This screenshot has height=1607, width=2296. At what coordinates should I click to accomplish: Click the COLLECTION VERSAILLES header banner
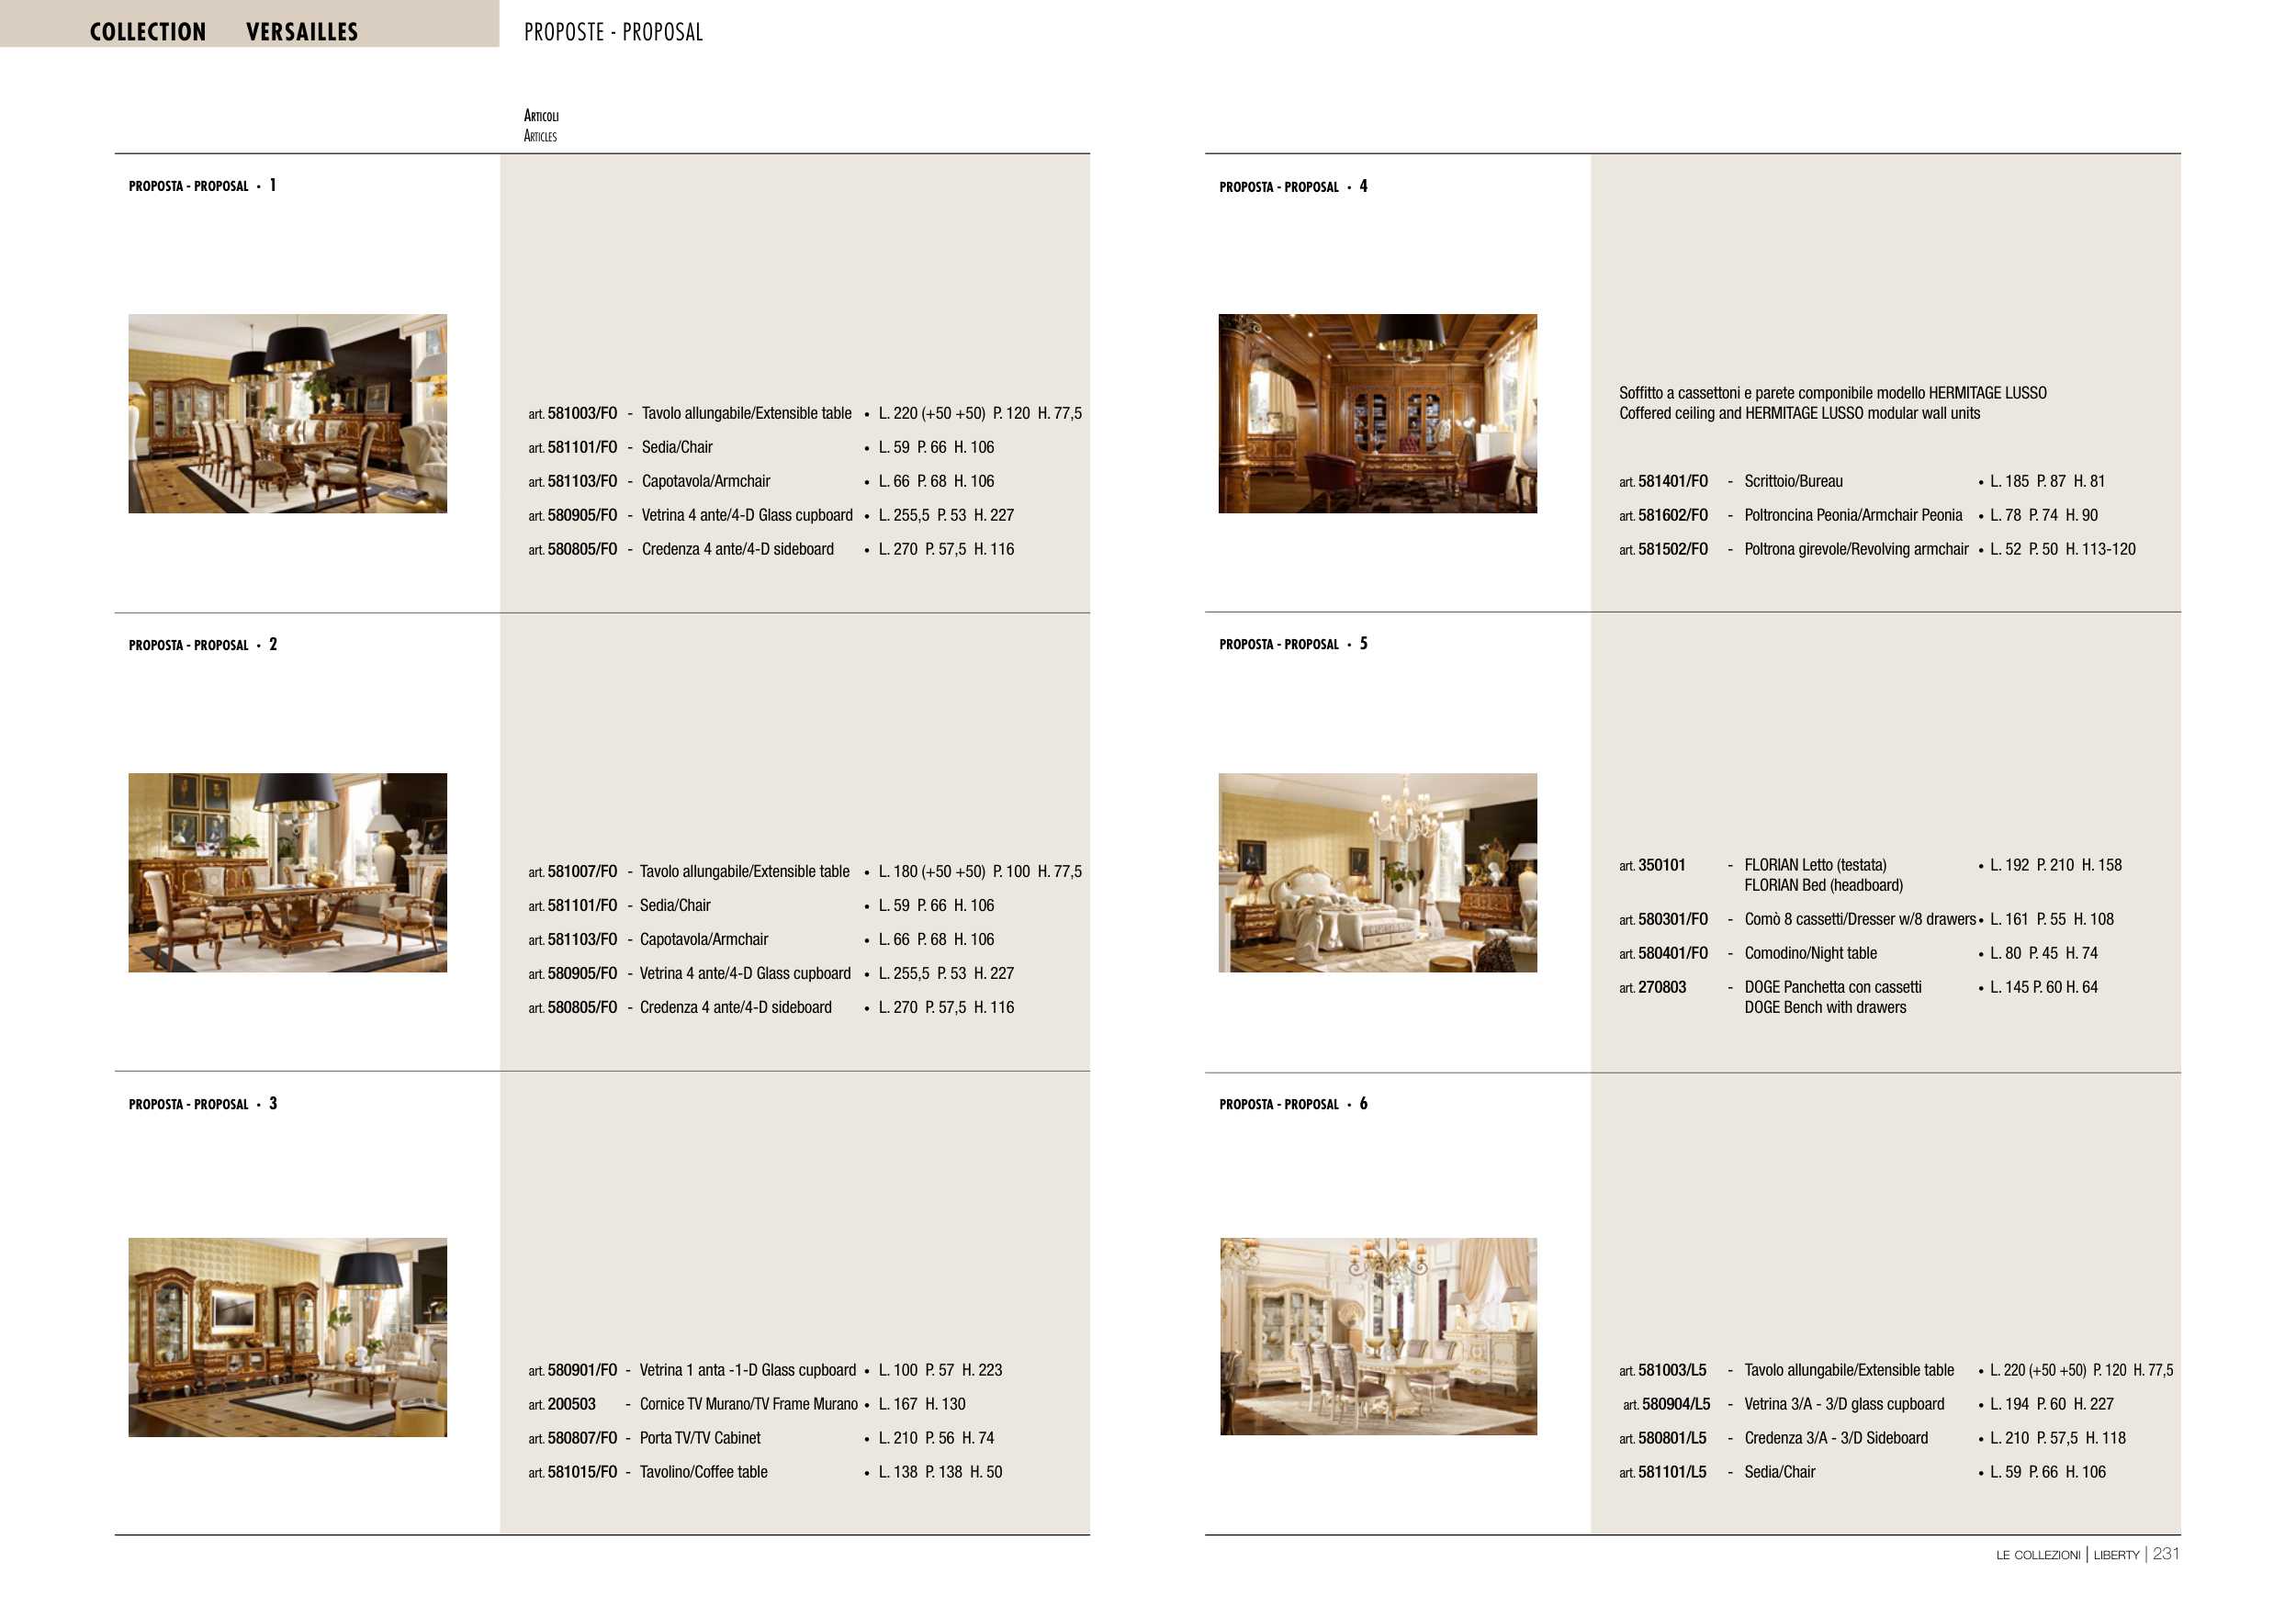click(x=224, y=31)
